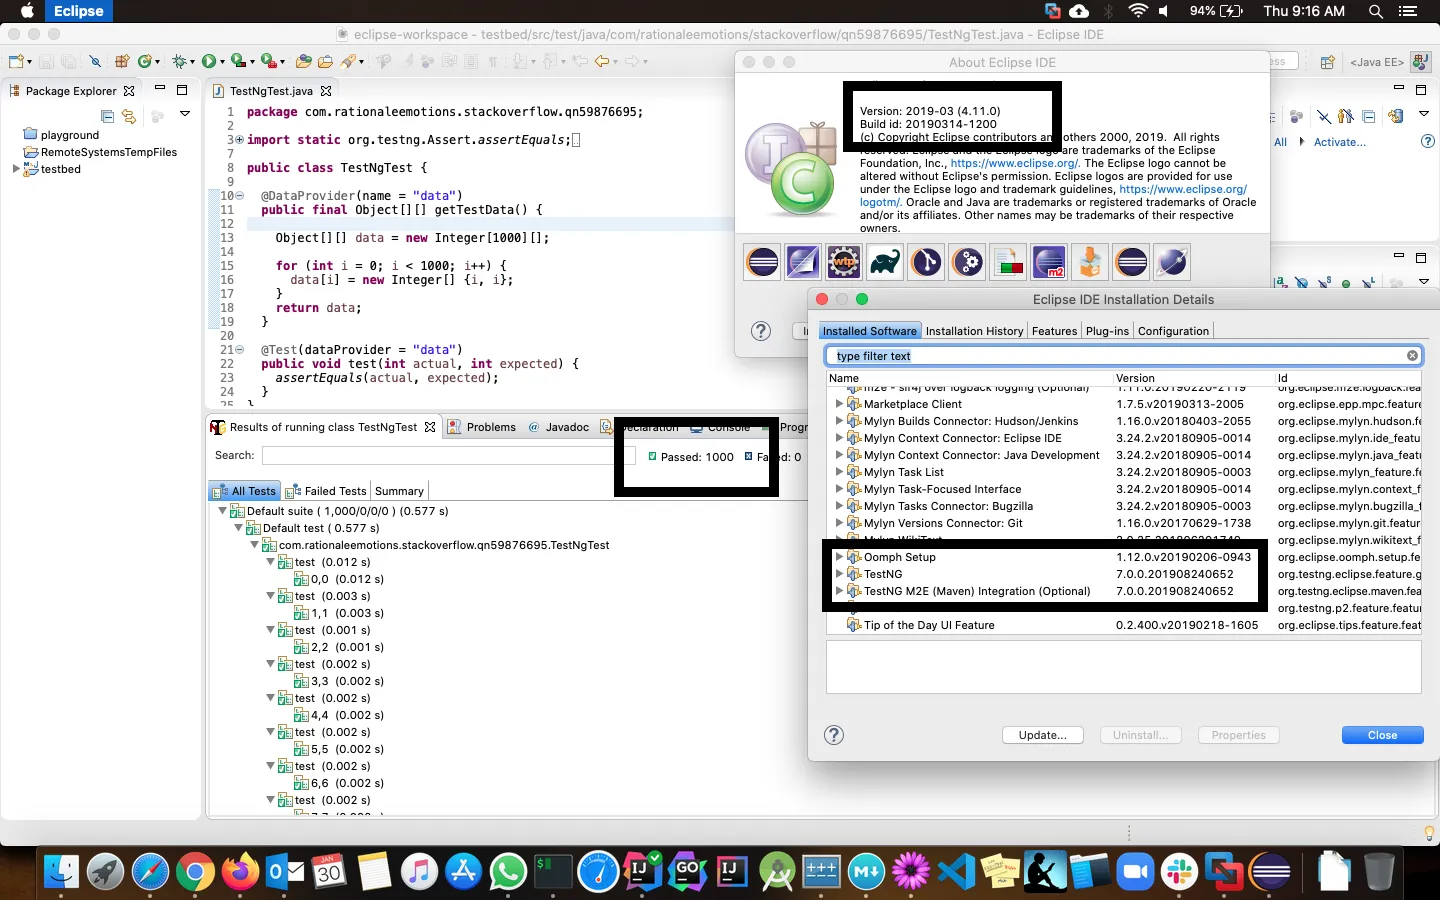Clear the installed software filter text

1412,356
